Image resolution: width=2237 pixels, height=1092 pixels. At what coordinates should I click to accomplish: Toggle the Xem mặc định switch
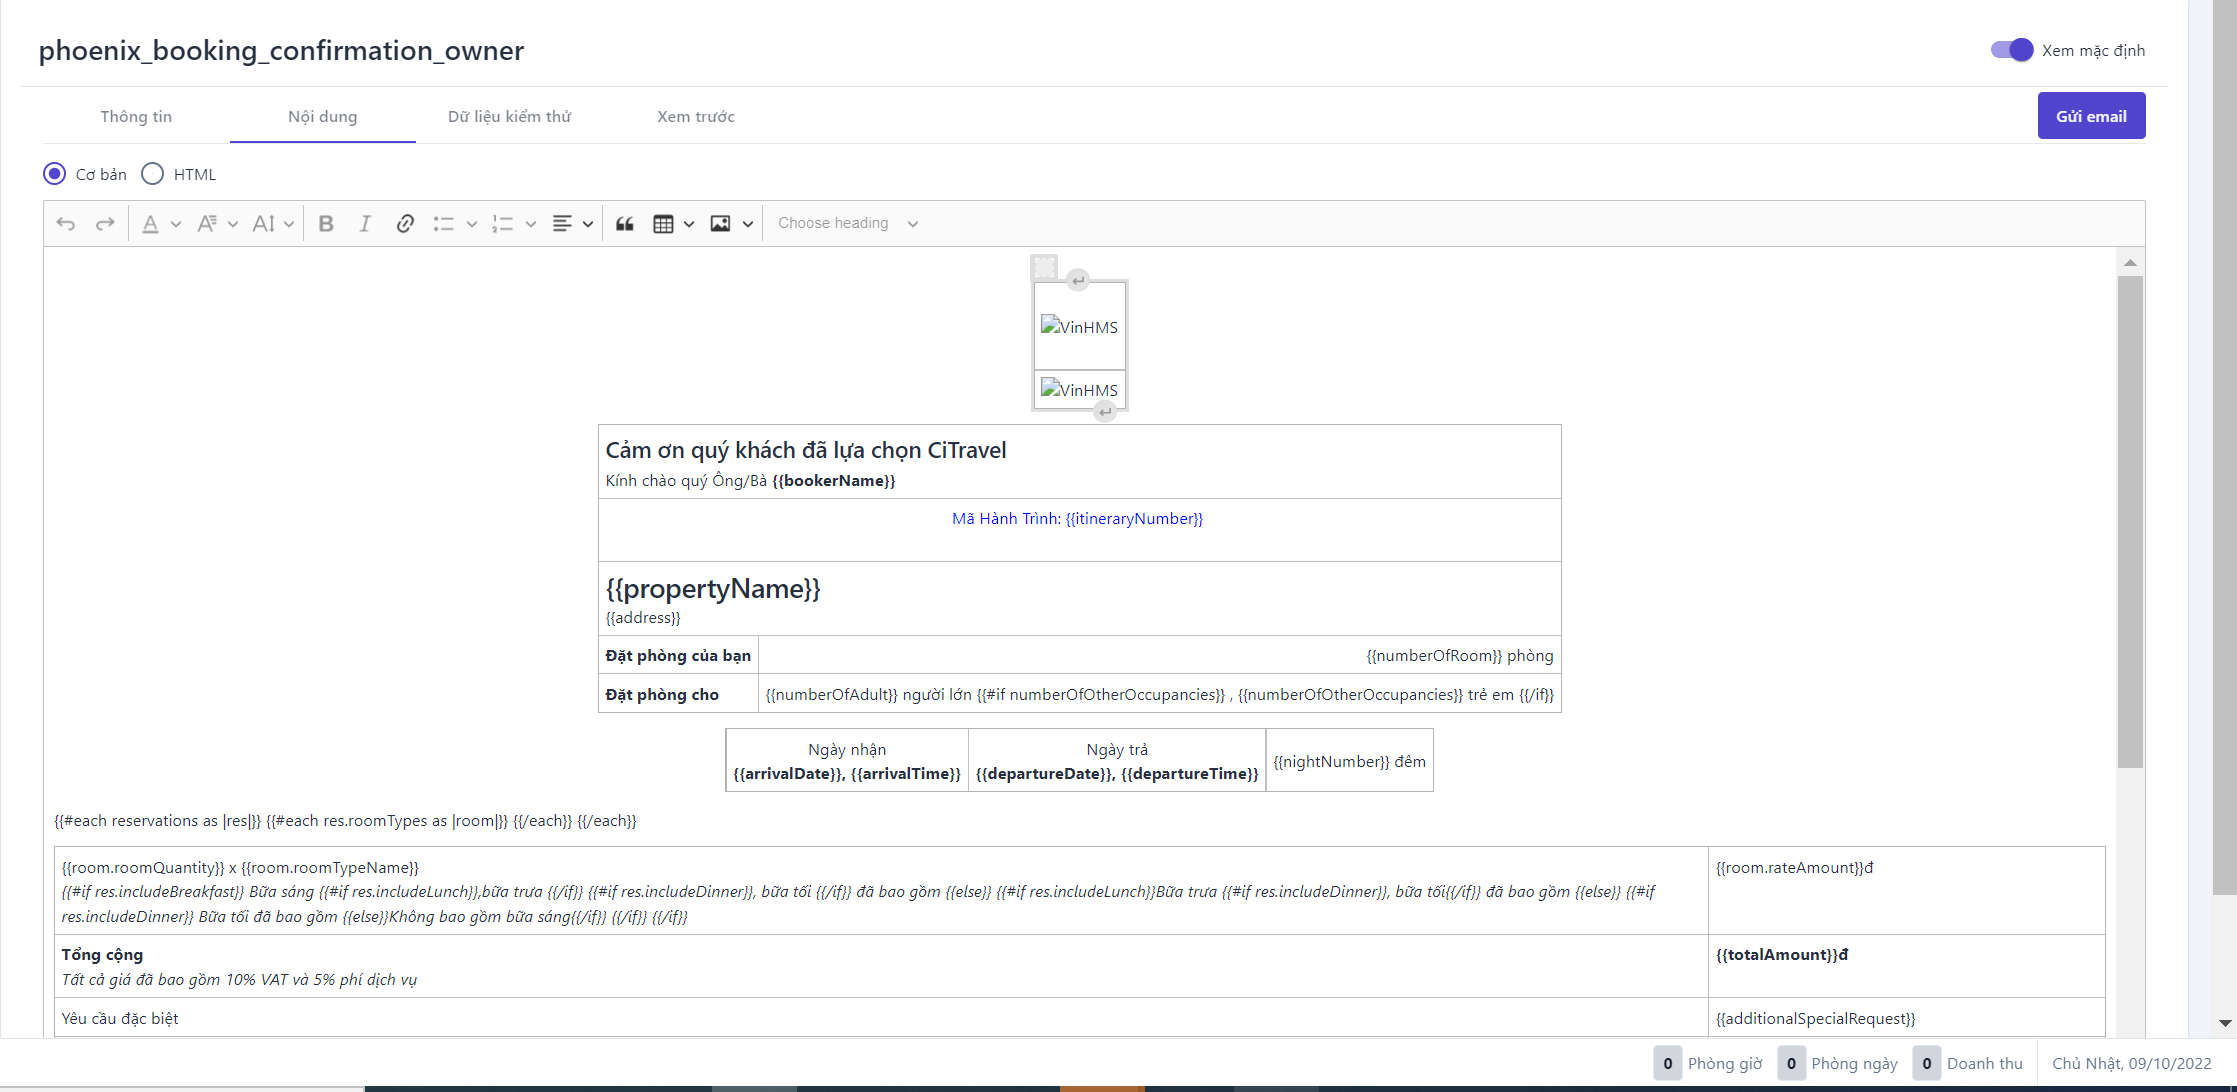2011,50
